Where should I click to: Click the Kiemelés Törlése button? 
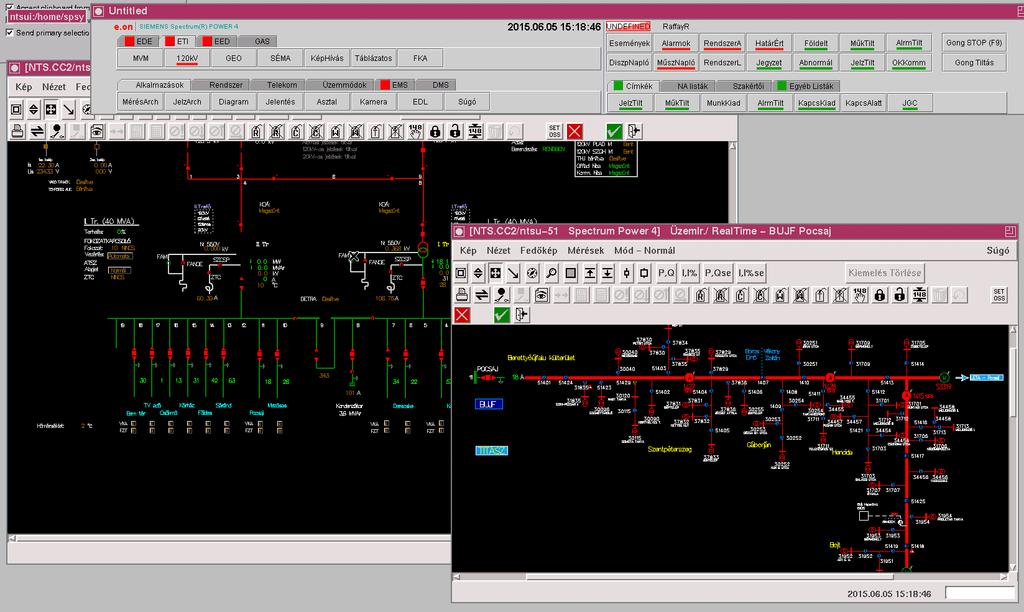pyautogui.click(x=884, y=273)
